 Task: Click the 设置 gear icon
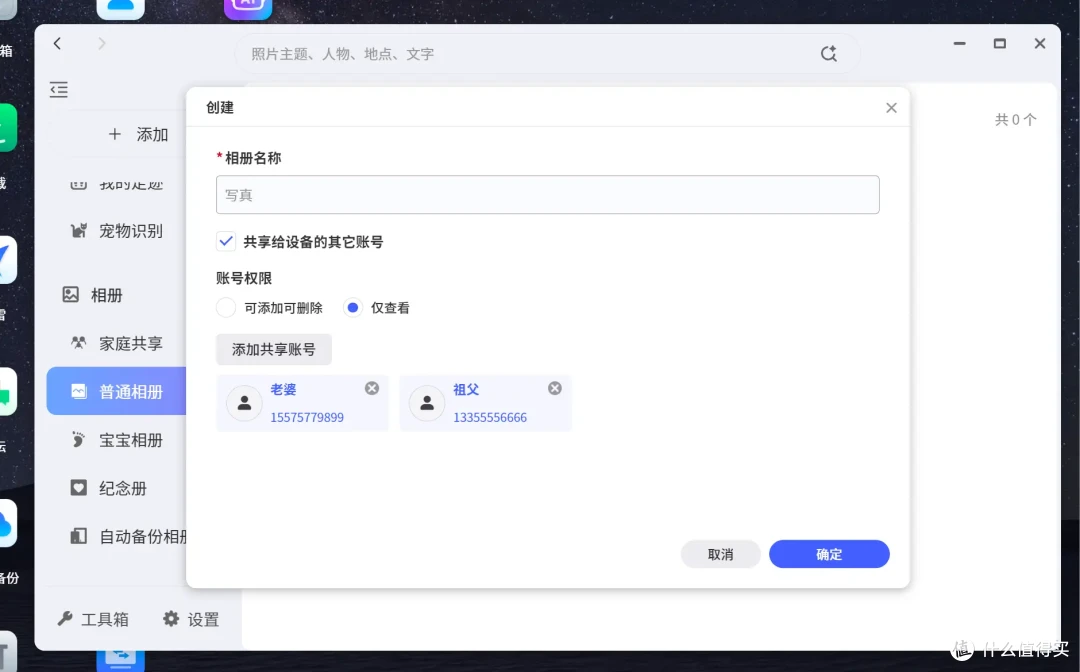(170, 618)
